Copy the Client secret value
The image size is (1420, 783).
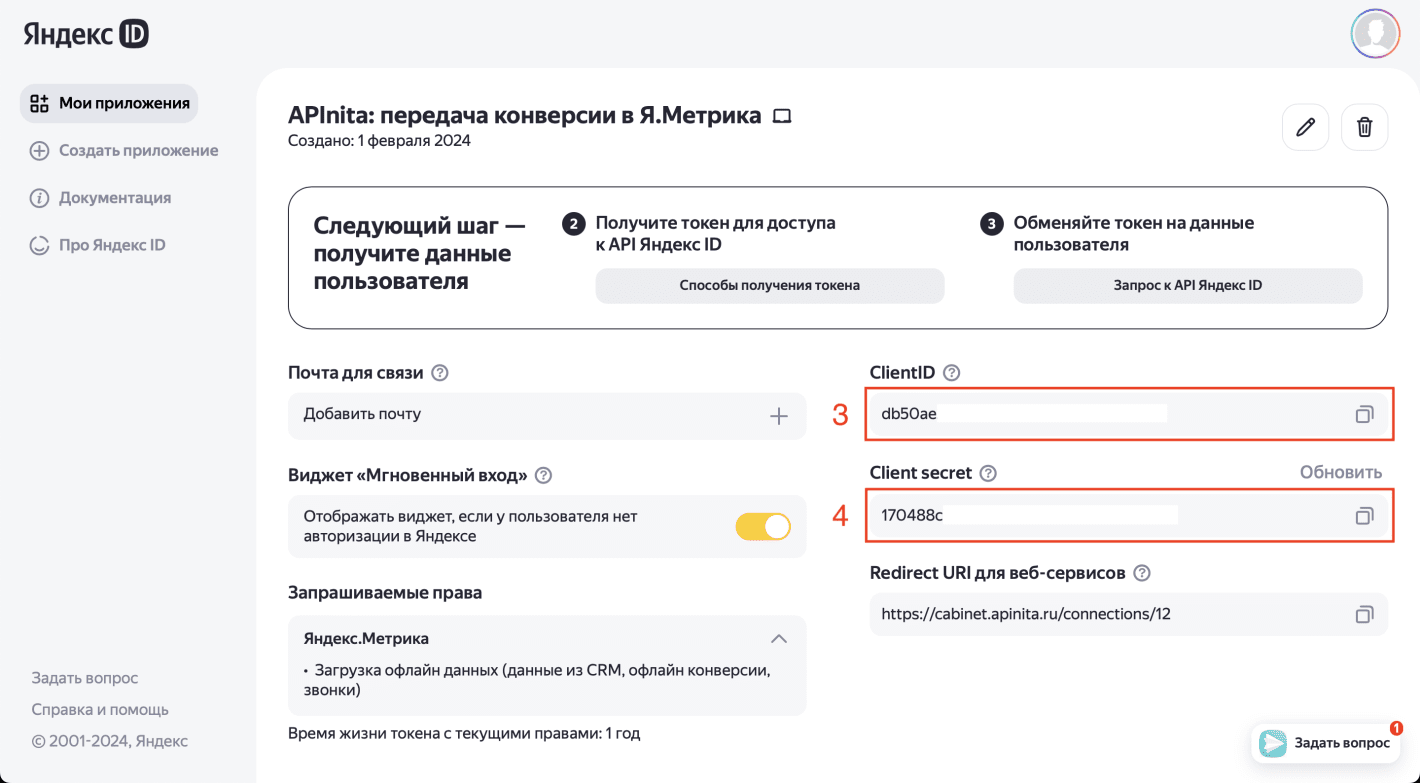[x=1364, y=516]
